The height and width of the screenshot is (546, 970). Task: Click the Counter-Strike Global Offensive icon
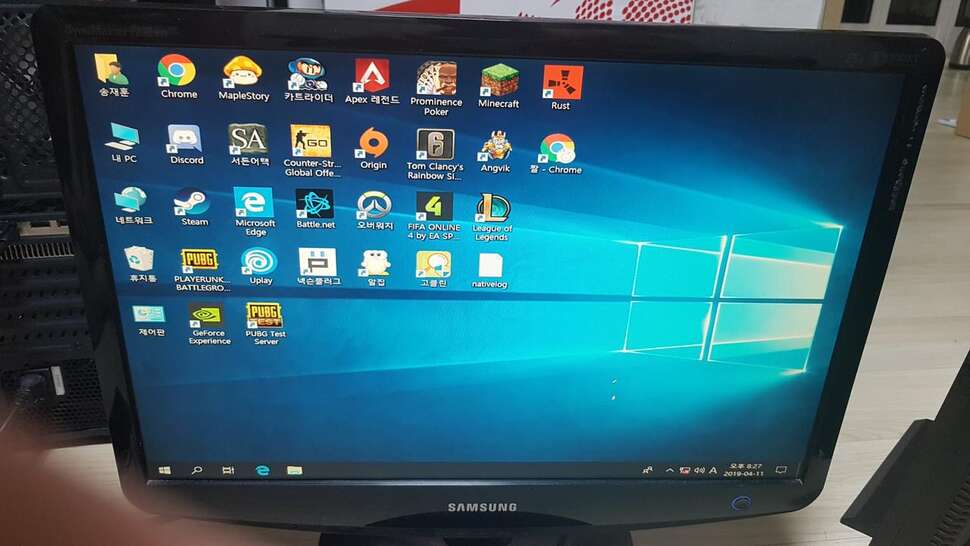click(x=311, y=150)
